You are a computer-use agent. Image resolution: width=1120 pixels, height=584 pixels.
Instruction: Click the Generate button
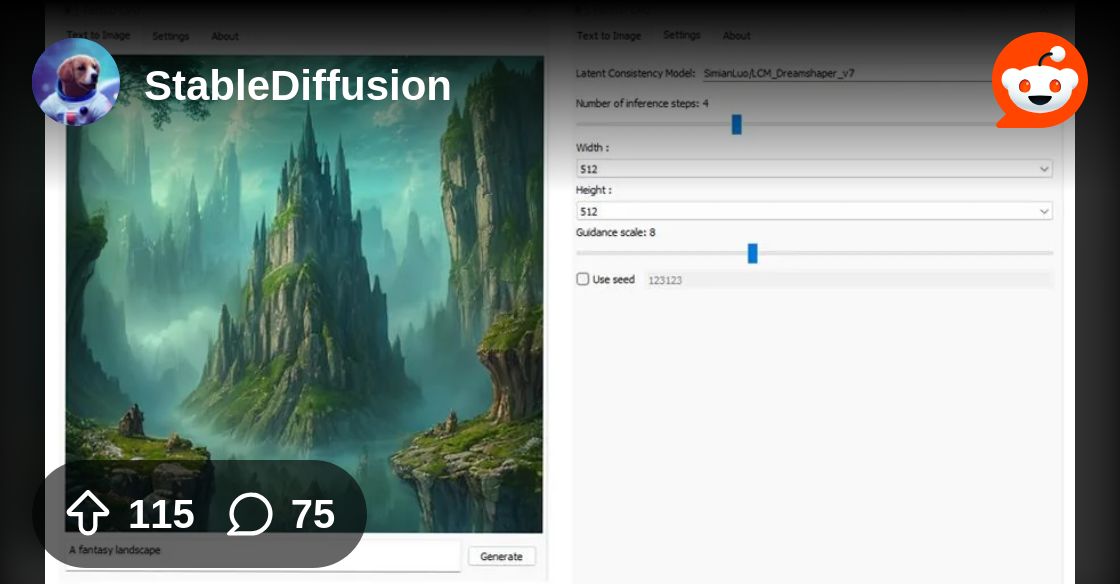pos(501,556)
